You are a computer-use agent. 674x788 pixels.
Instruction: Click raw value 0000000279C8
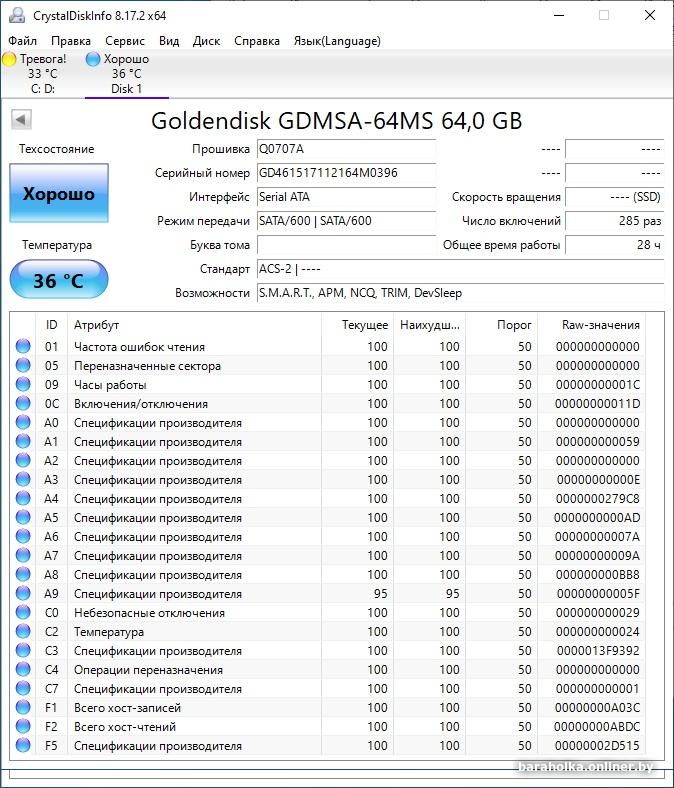point(598,499)
